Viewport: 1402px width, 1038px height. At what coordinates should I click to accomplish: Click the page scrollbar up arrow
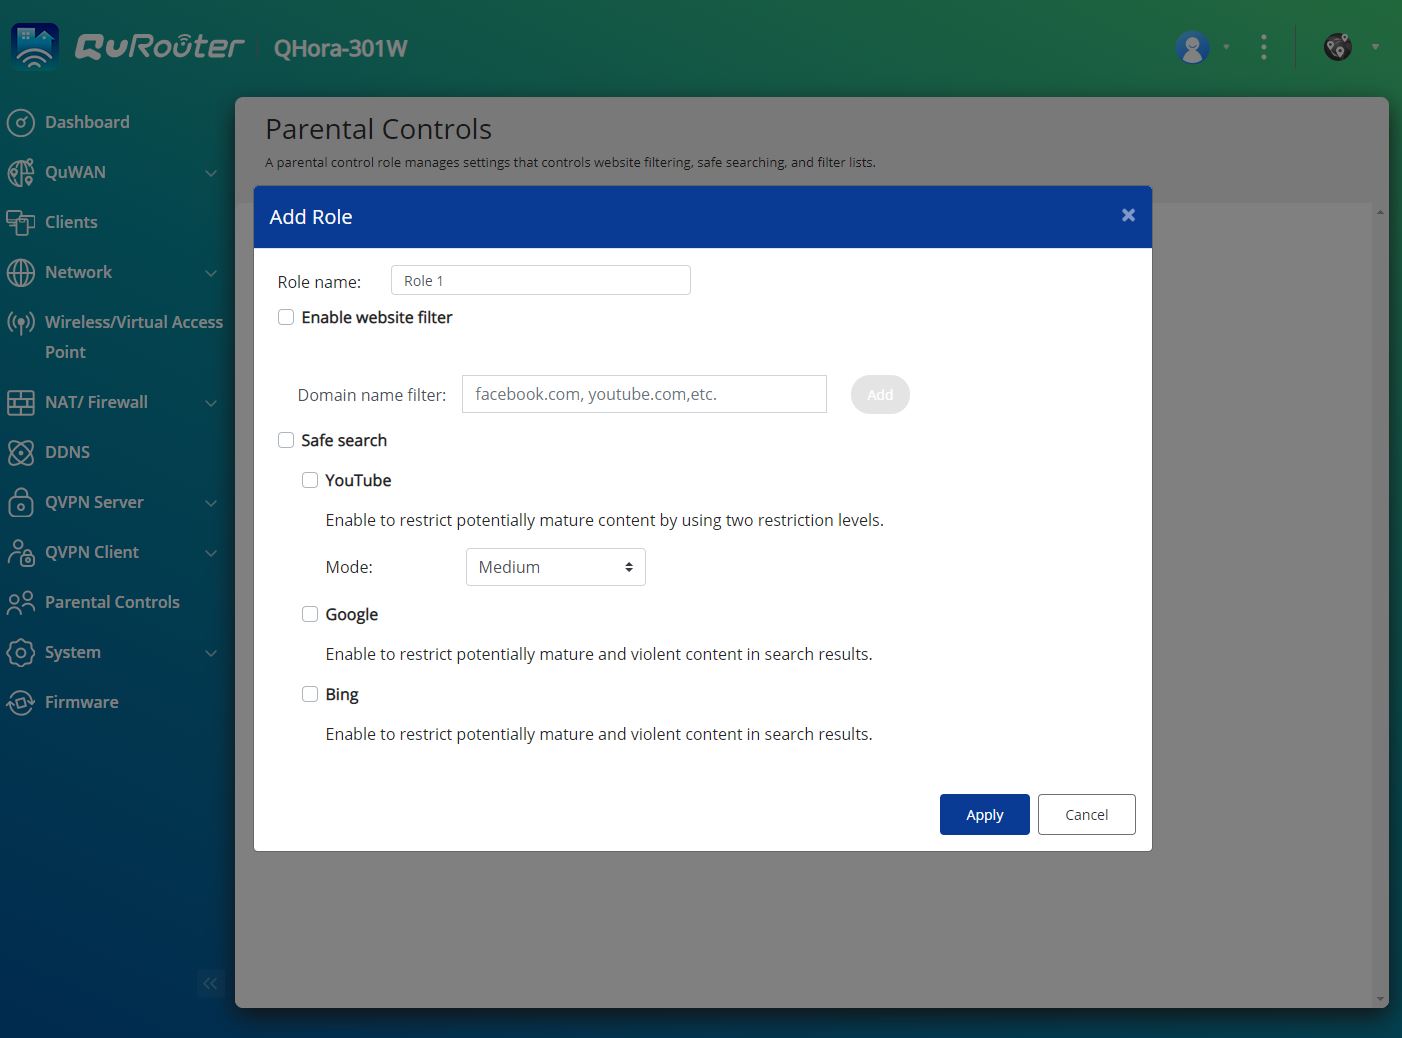[1380, 212]
